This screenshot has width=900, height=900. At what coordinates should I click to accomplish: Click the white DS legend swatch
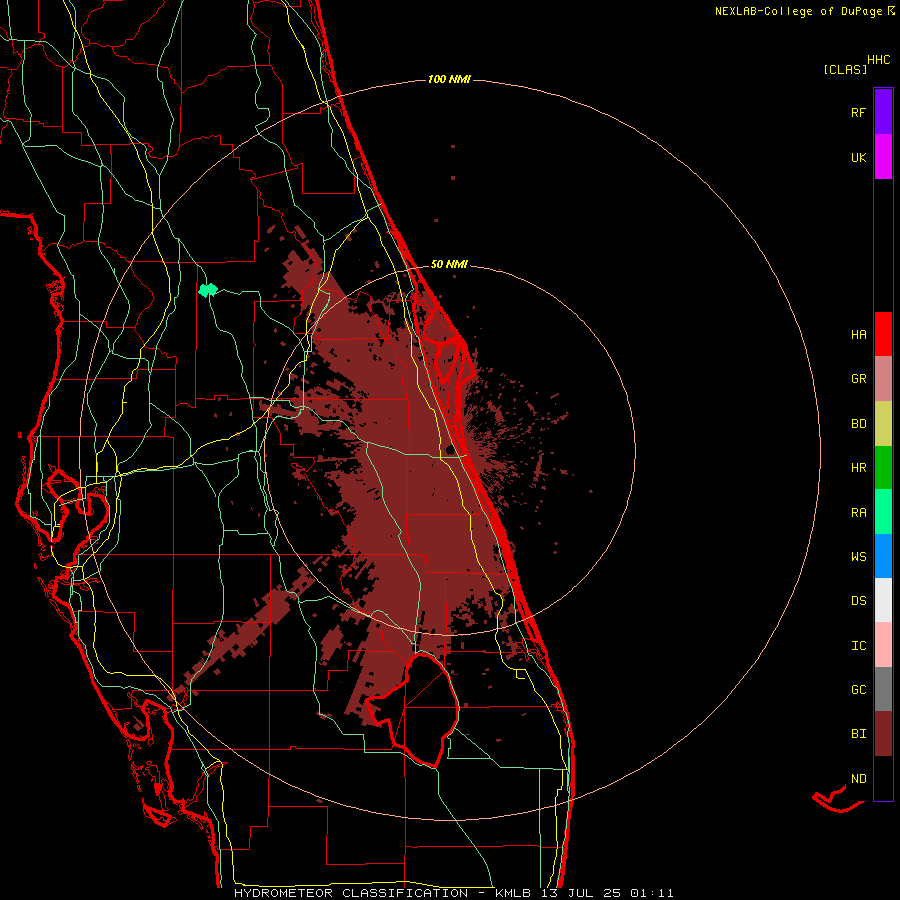point(883,600)
